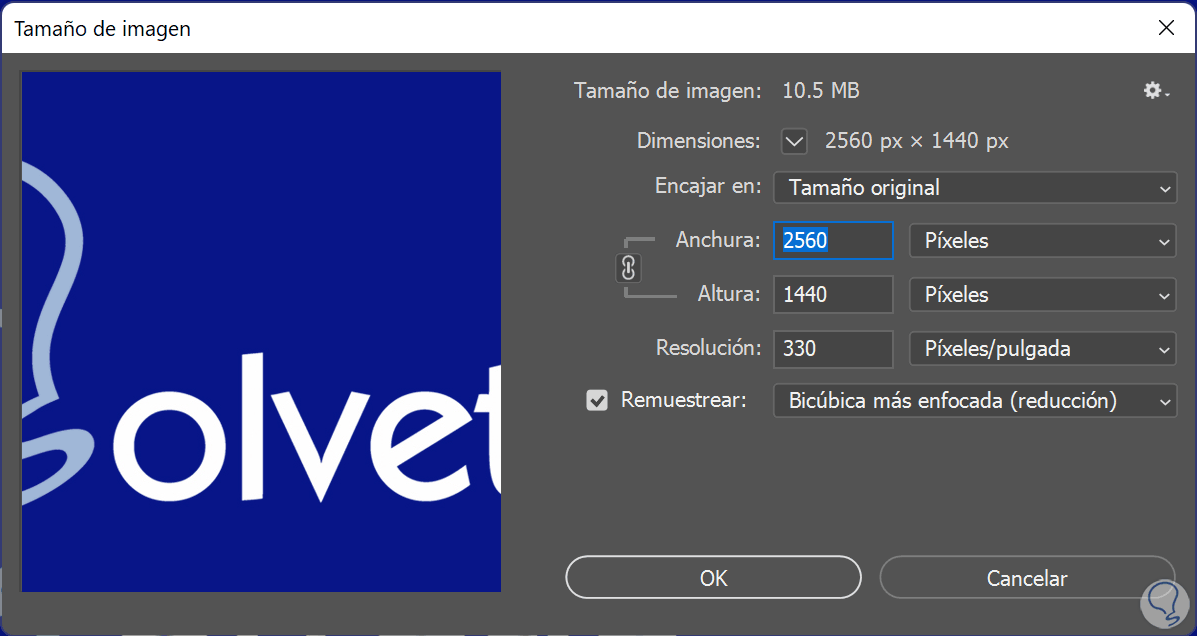Open the Anchura units dropdown

pyautogui.click(x=1043, y=241)
